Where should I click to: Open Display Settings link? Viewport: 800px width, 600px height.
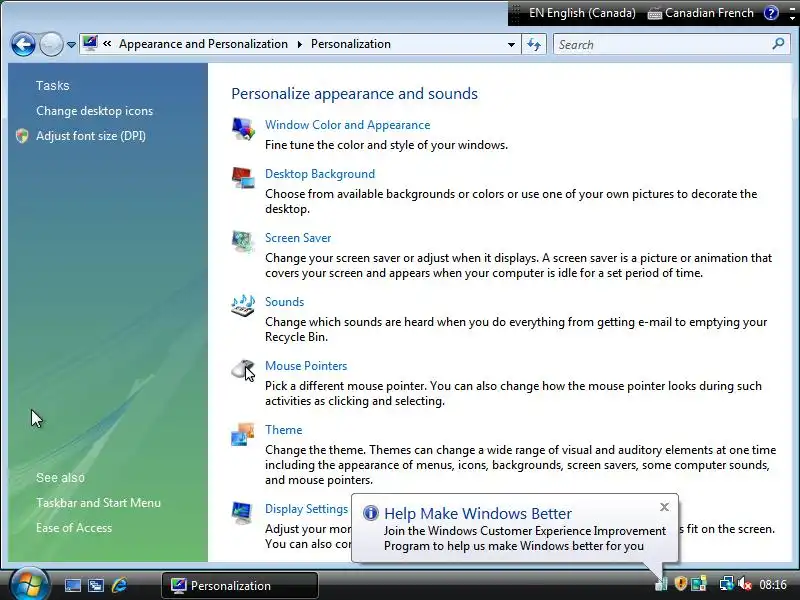click(x=306, y=509)
